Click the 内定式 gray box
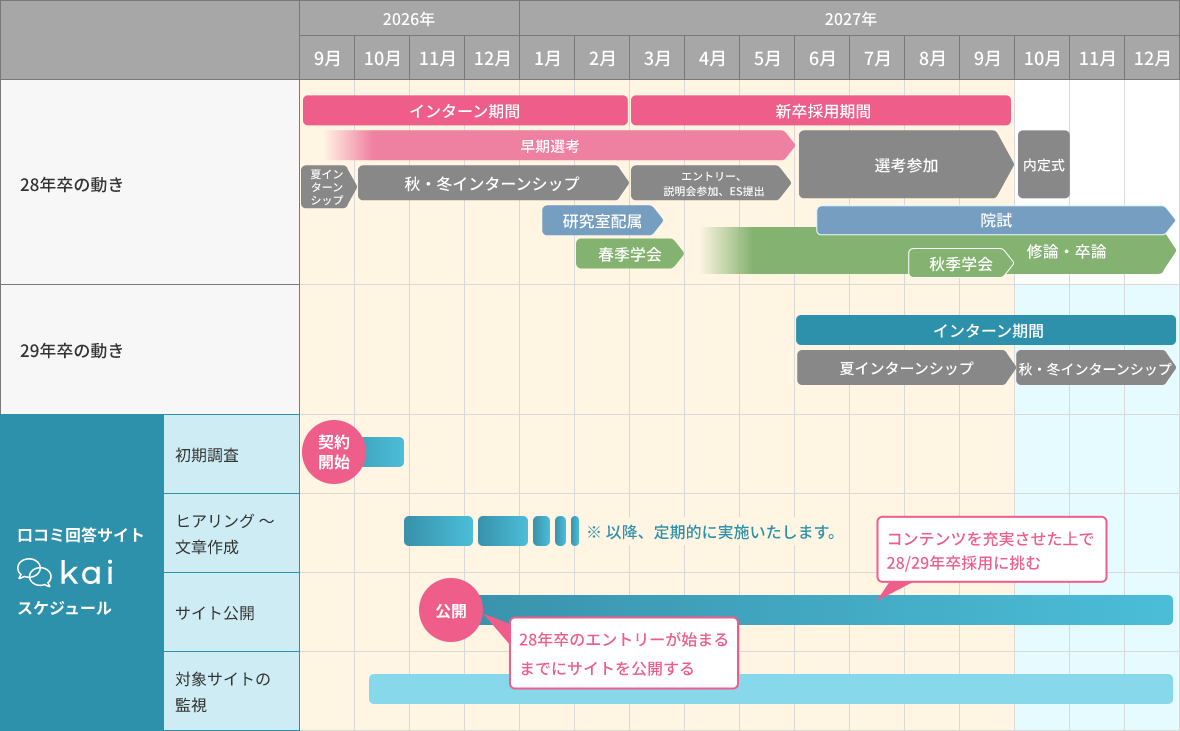Image resolution: width=1180 pixels, height=731 pixels. point(1044,165)
